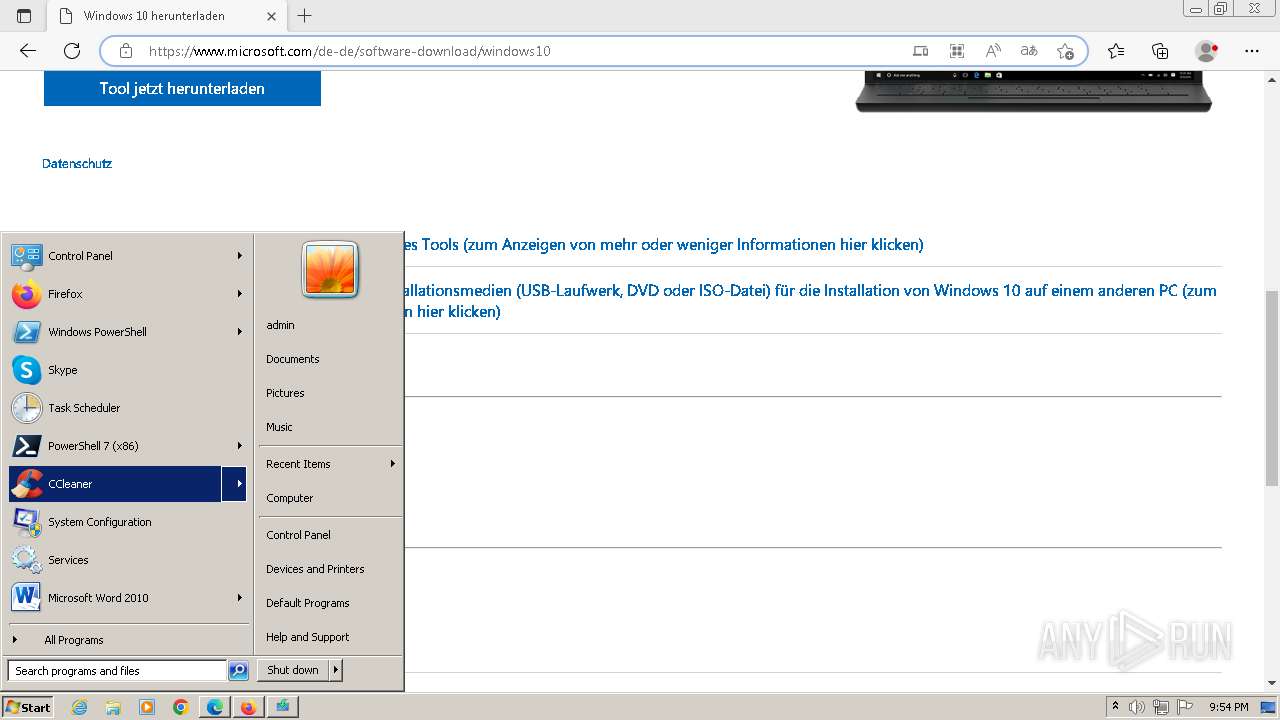
Task: Open Help and Support
Action: (330, 637)
